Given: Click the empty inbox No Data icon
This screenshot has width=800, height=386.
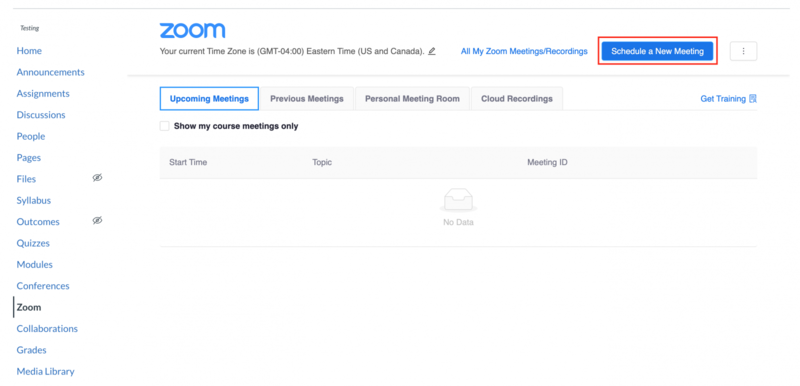Looking at the screenshot, I should pyautogui.click(x=458, y=199).
